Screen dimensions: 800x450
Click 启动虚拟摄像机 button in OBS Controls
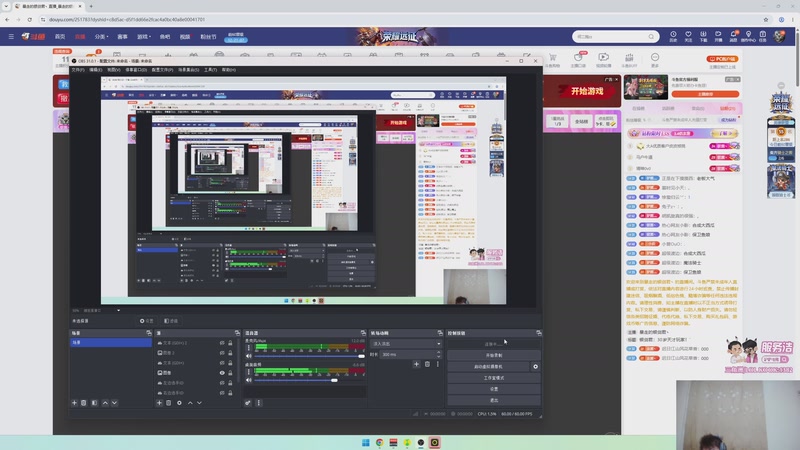488,366
